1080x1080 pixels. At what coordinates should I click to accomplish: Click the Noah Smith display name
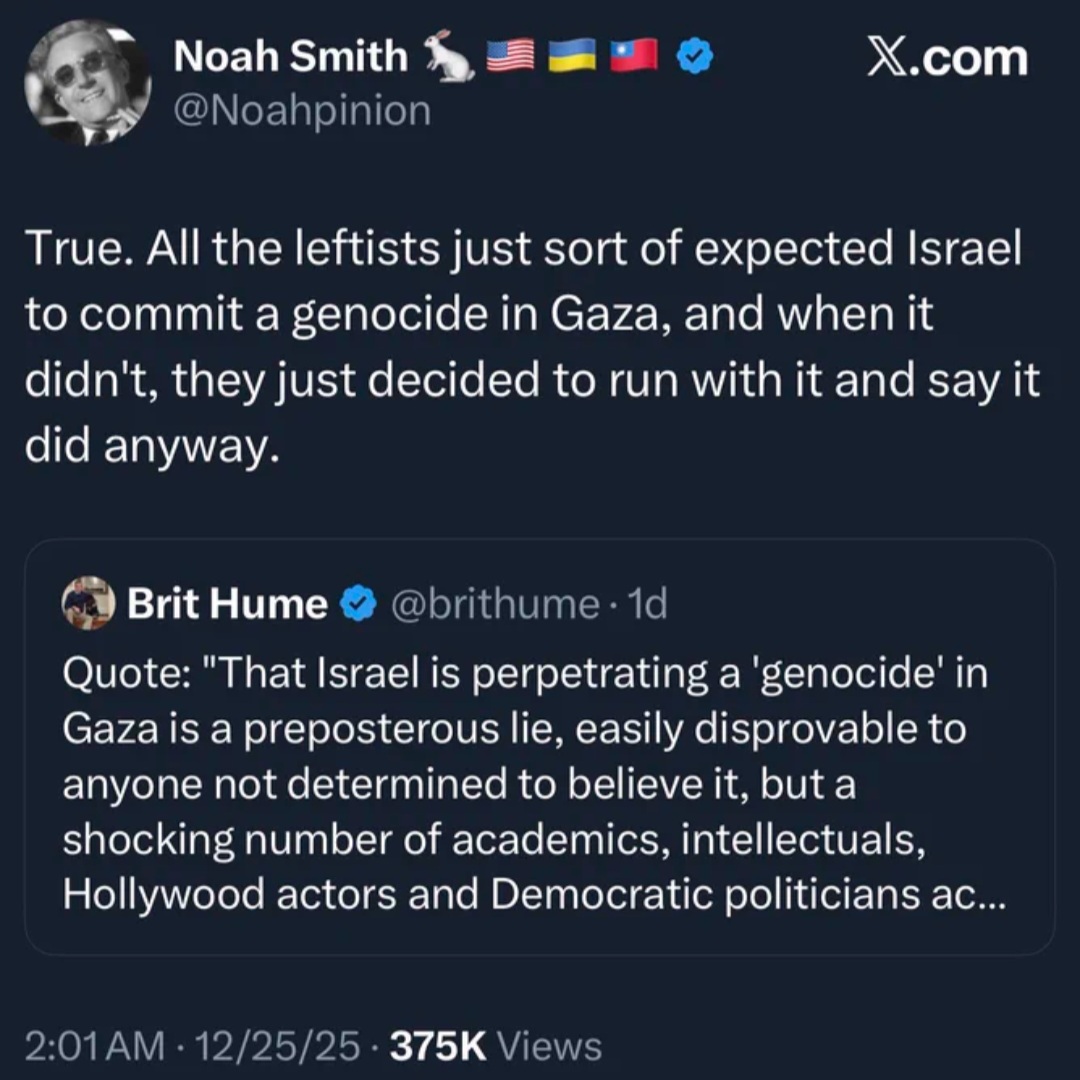(x=290, y=56)
